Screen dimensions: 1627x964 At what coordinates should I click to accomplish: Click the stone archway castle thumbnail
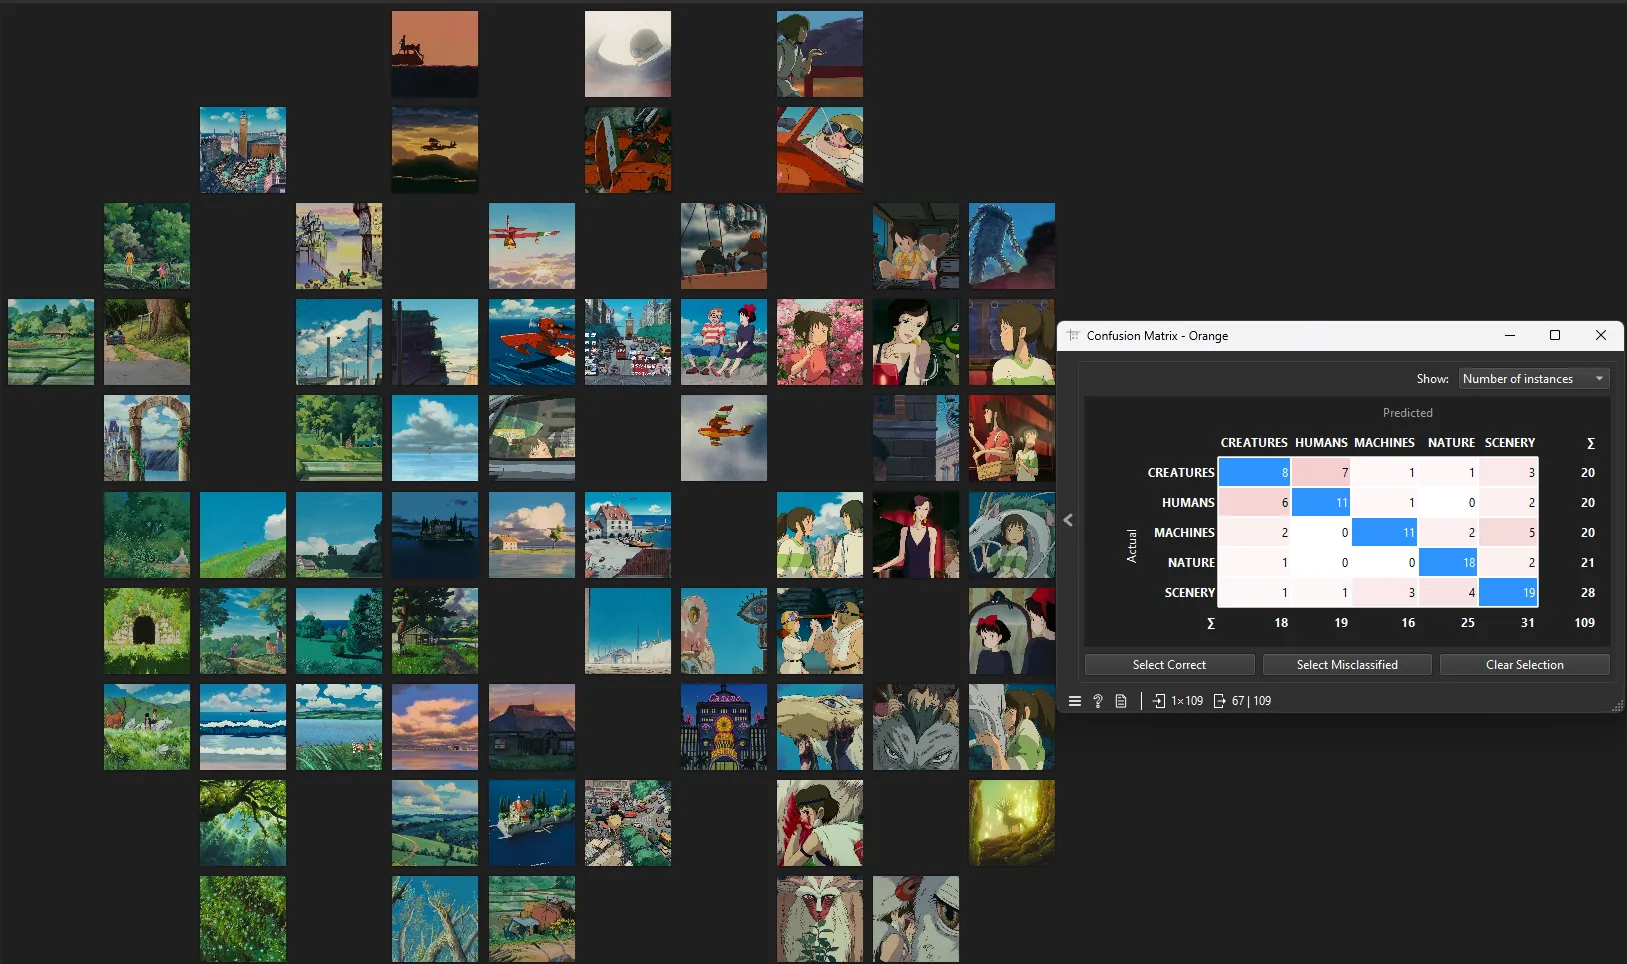pyautogui.click(x=146, y=438)
